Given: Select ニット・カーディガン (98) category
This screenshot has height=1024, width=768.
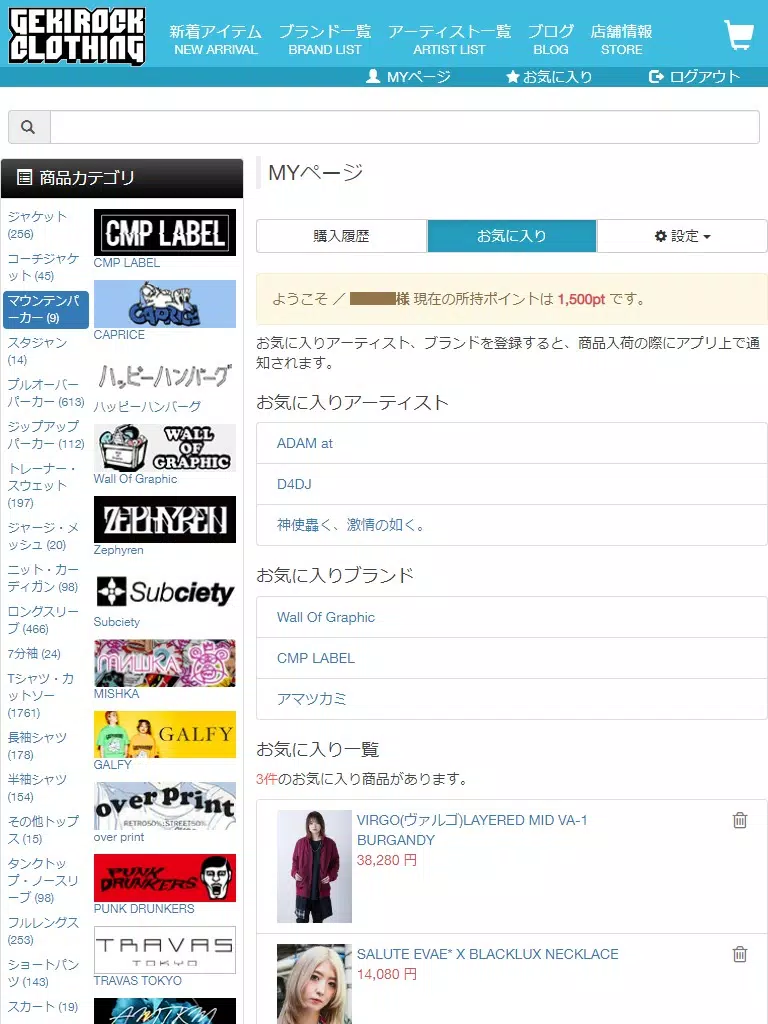Looking at the screenshot, I should point(43,578).
